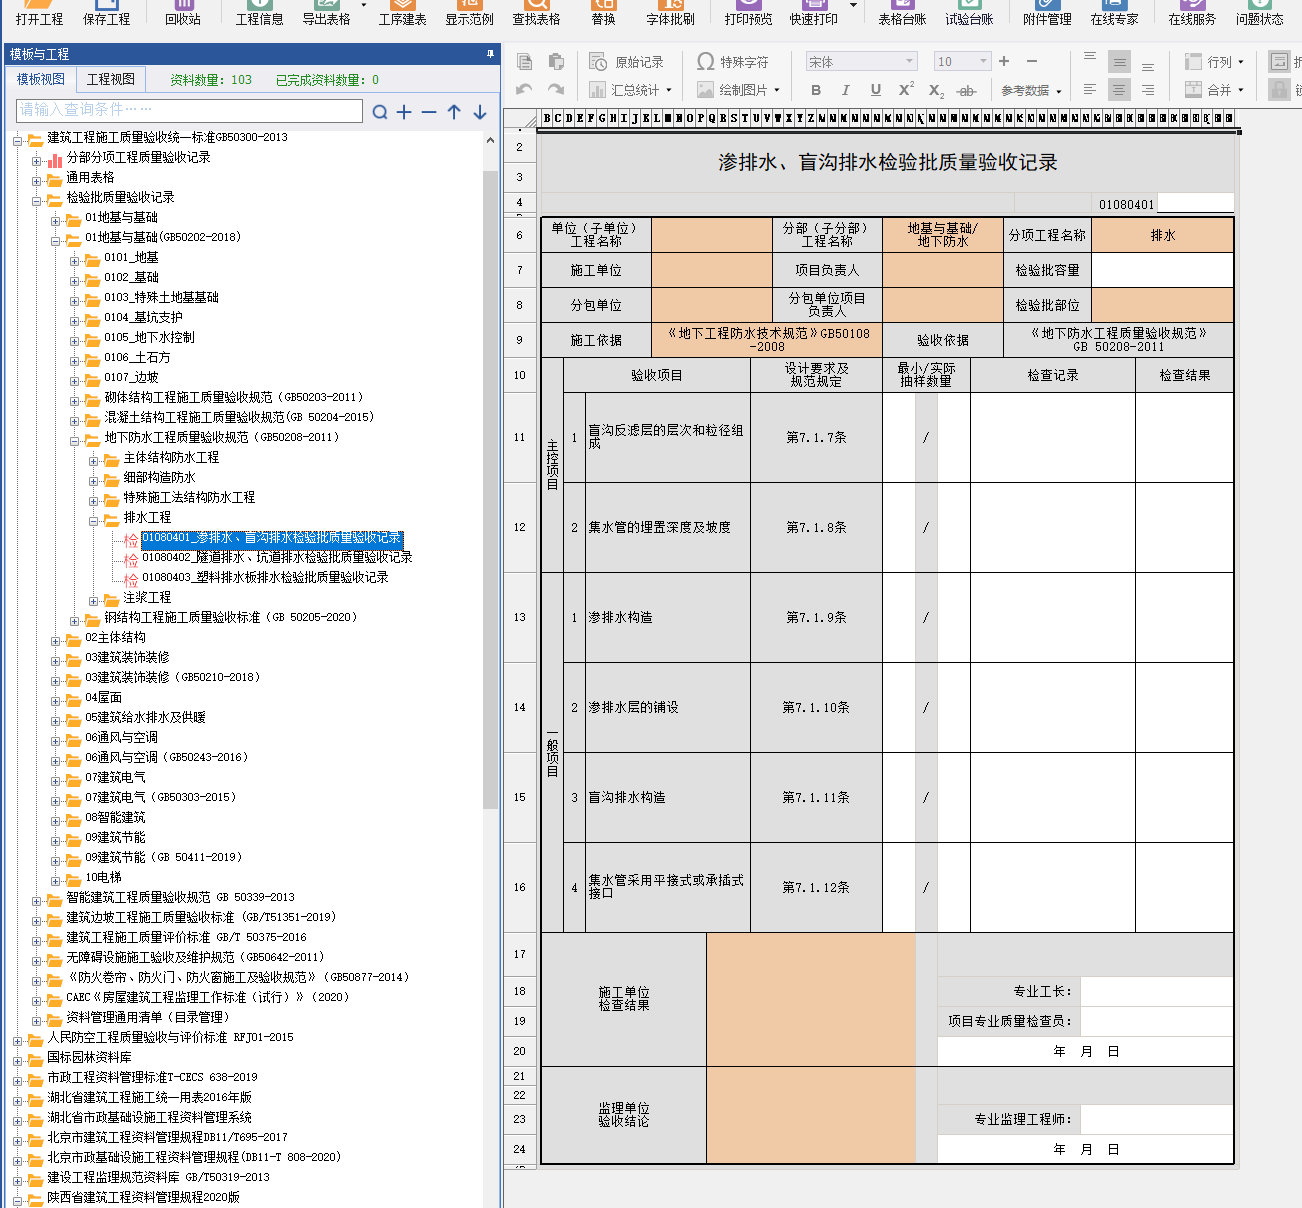Click 显示范例 show example button
The width and height of the screenshot is (1302, 1208).
pos(470,13)
